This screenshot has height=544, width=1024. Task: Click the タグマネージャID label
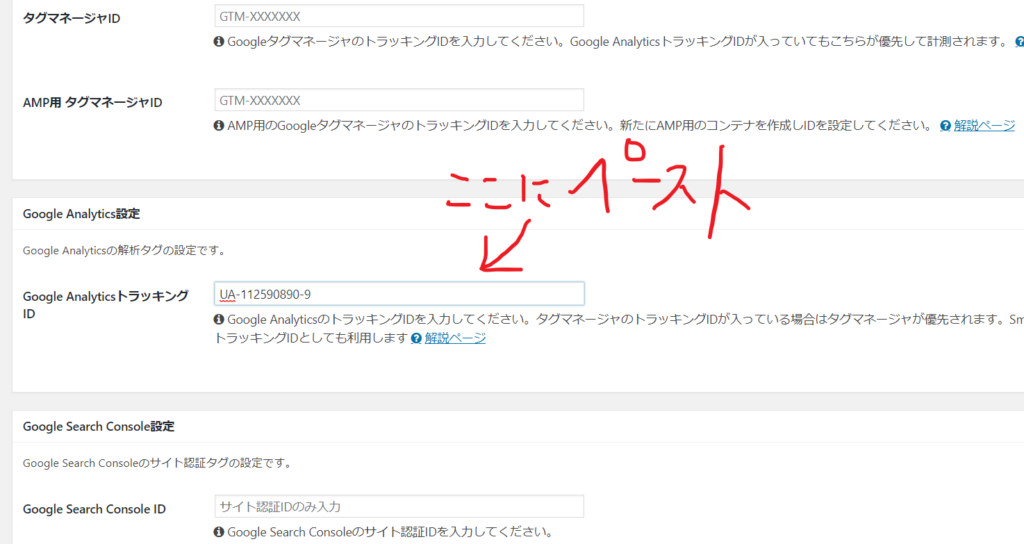point(71,18)
